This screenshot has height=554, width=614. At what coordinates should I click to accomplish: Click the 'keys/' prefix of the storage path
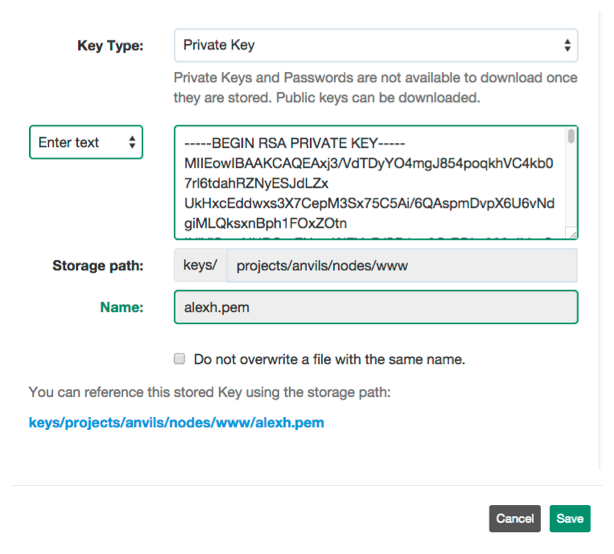[200, 266]
